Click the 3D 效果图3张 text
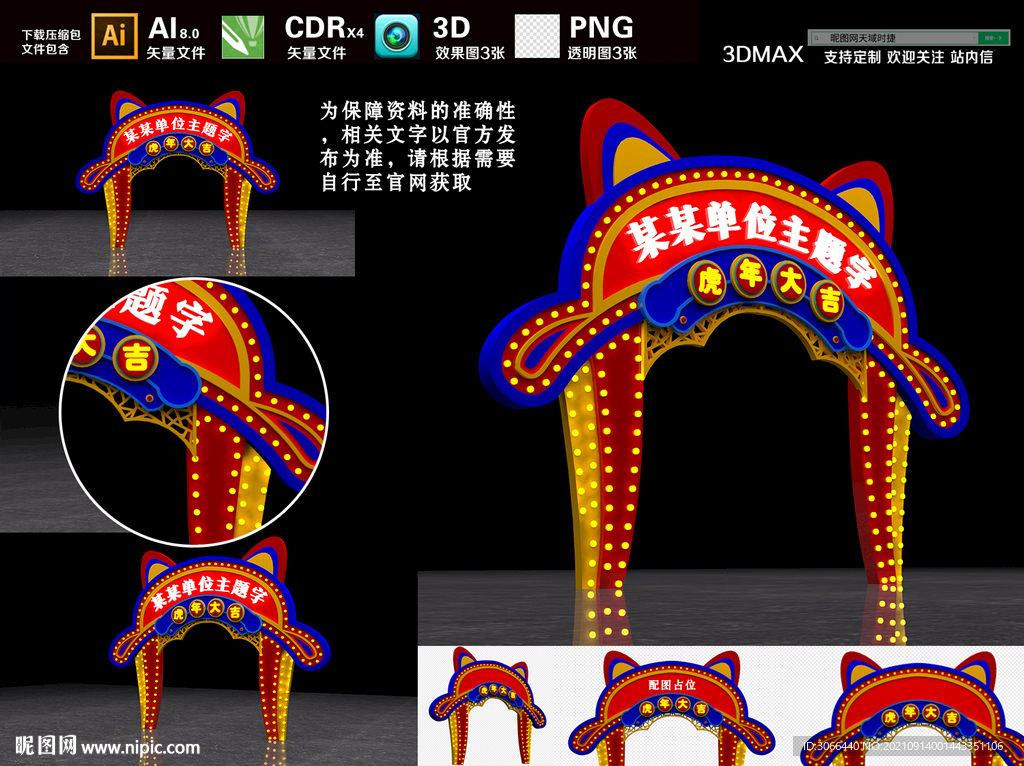This screenshot has width=1024, height=766. click(x=470, y=37)
